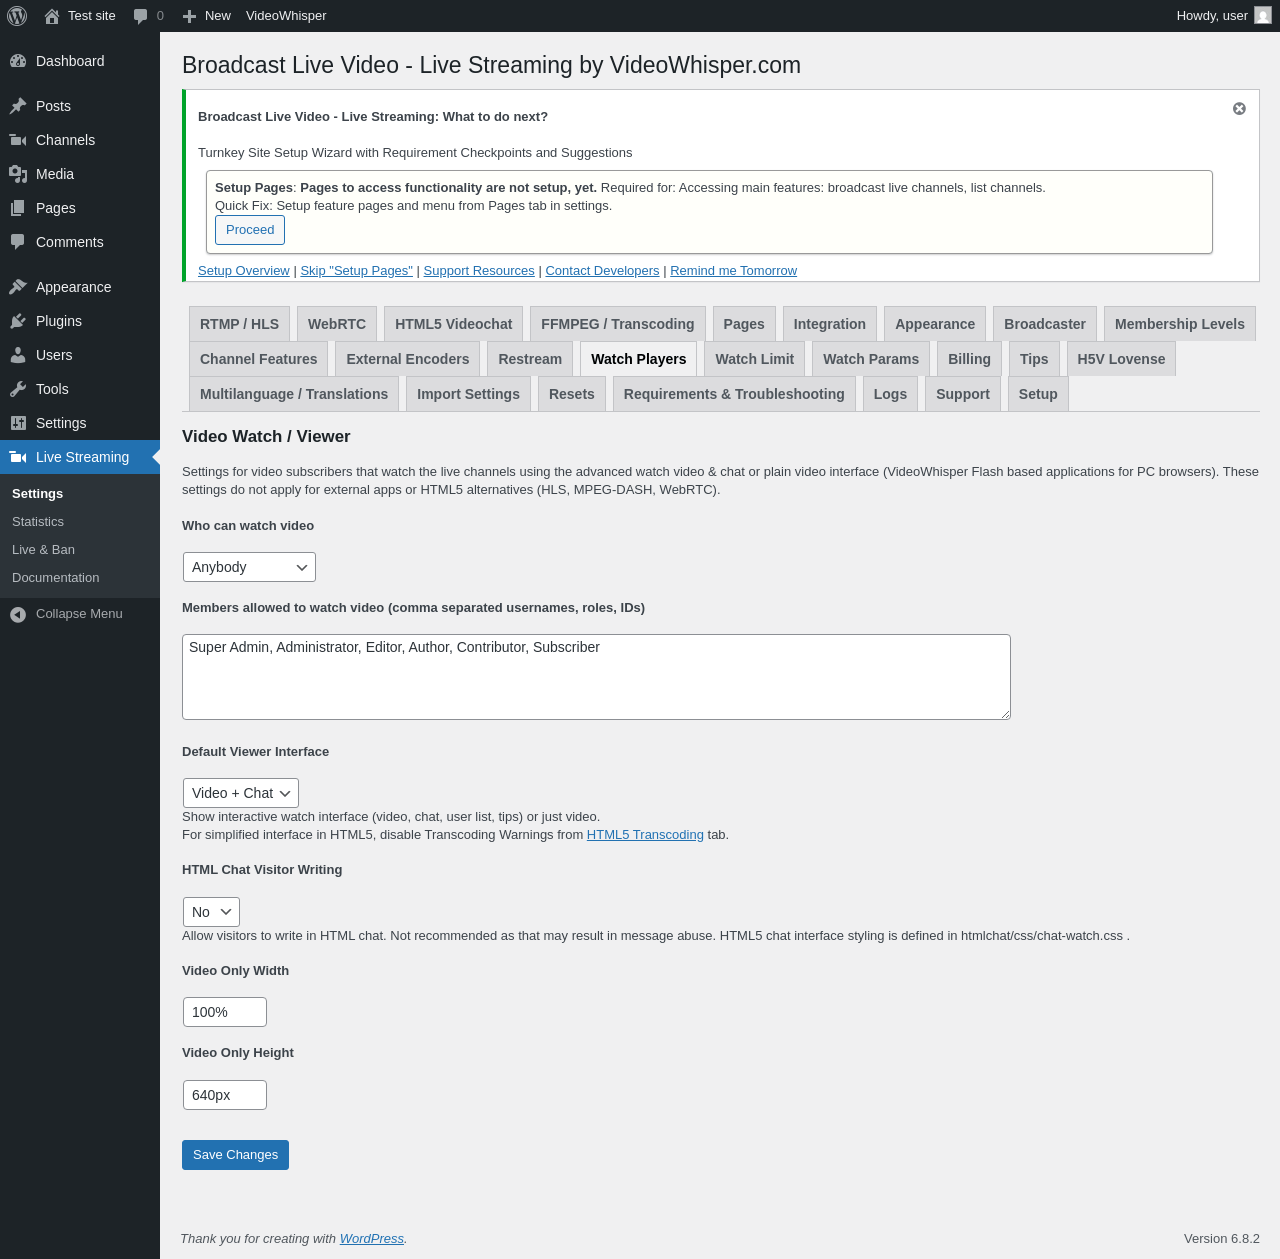This screenshot has width=1280, height=1259.
Task: Open the Watch Params tab
Action: tap(871, 359)
